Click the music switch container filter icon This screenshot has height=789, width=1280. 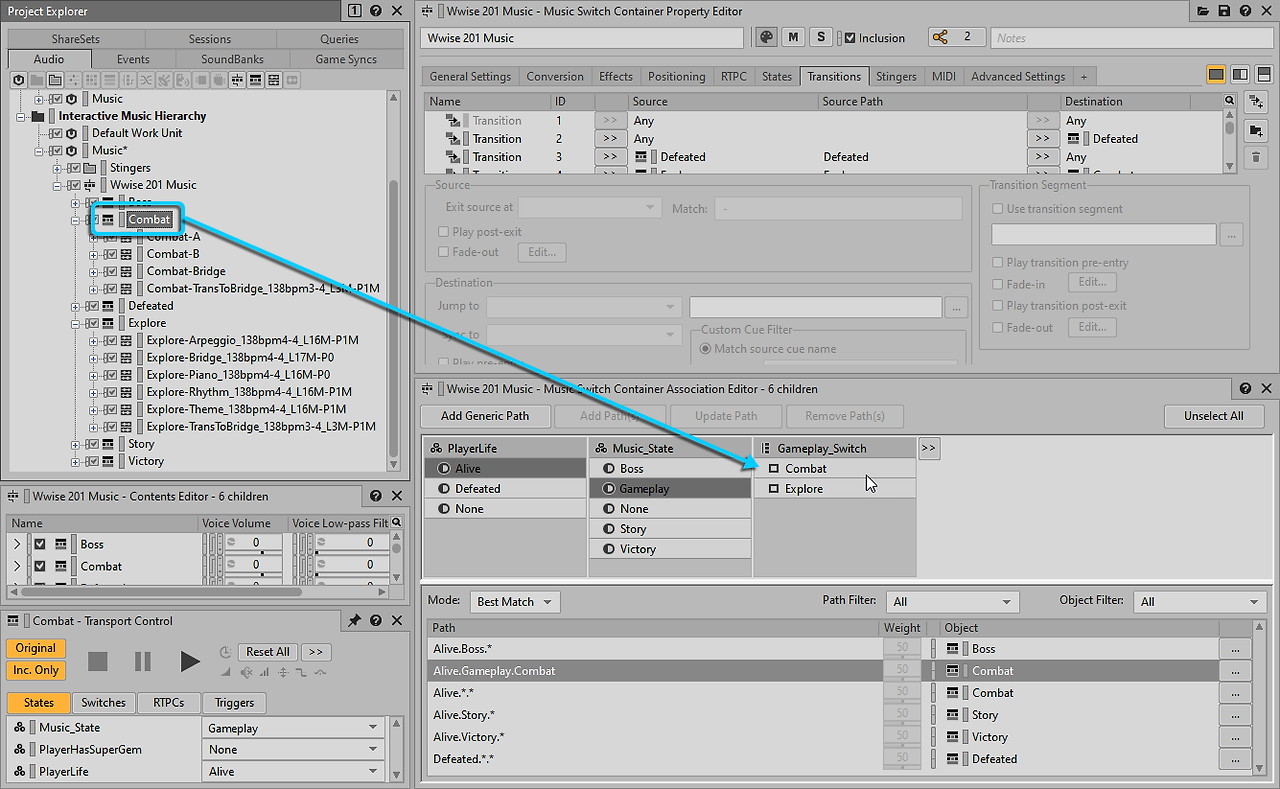click(x=237, y=80)
